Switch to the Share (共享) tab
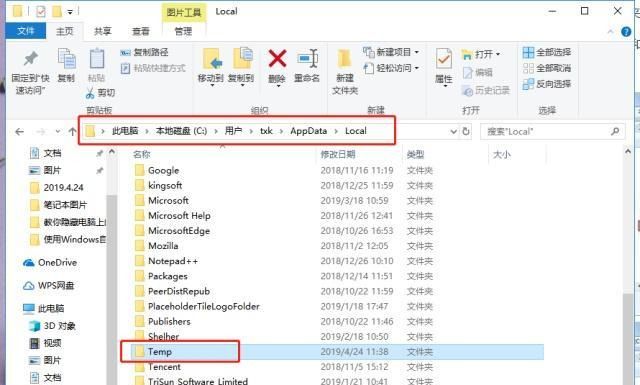Screen dimensions: 640x385 point(102,31)
